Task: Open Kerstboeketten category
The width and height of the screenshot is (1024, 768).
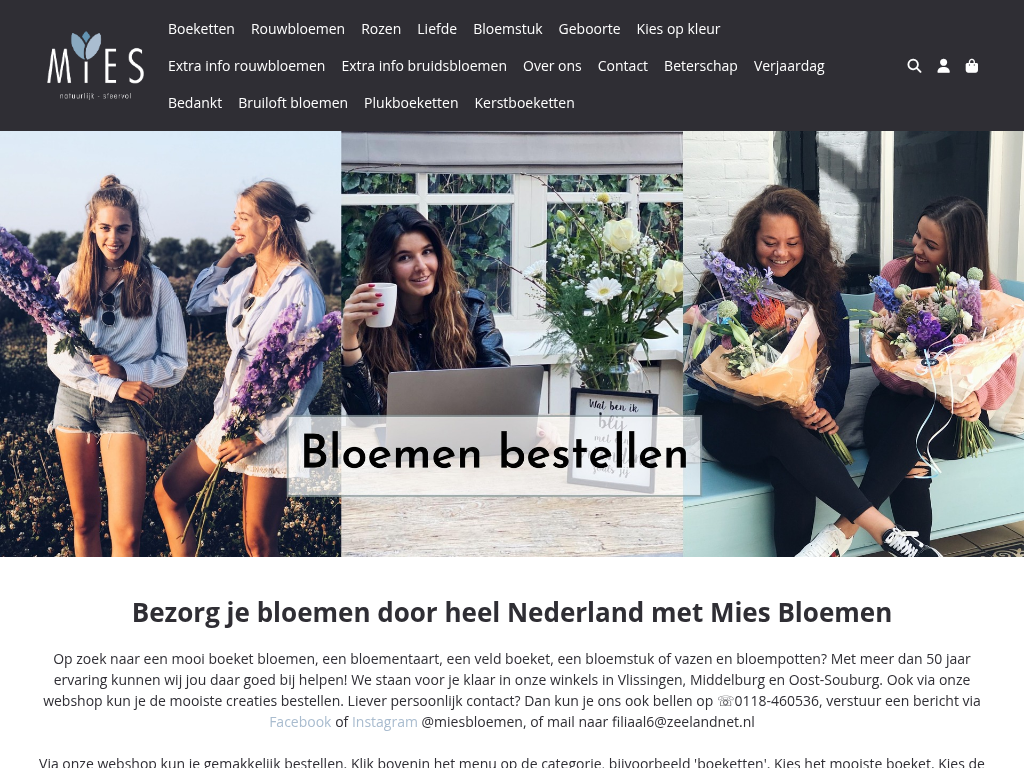Action: pyautogui.click(x=524, y=103)
